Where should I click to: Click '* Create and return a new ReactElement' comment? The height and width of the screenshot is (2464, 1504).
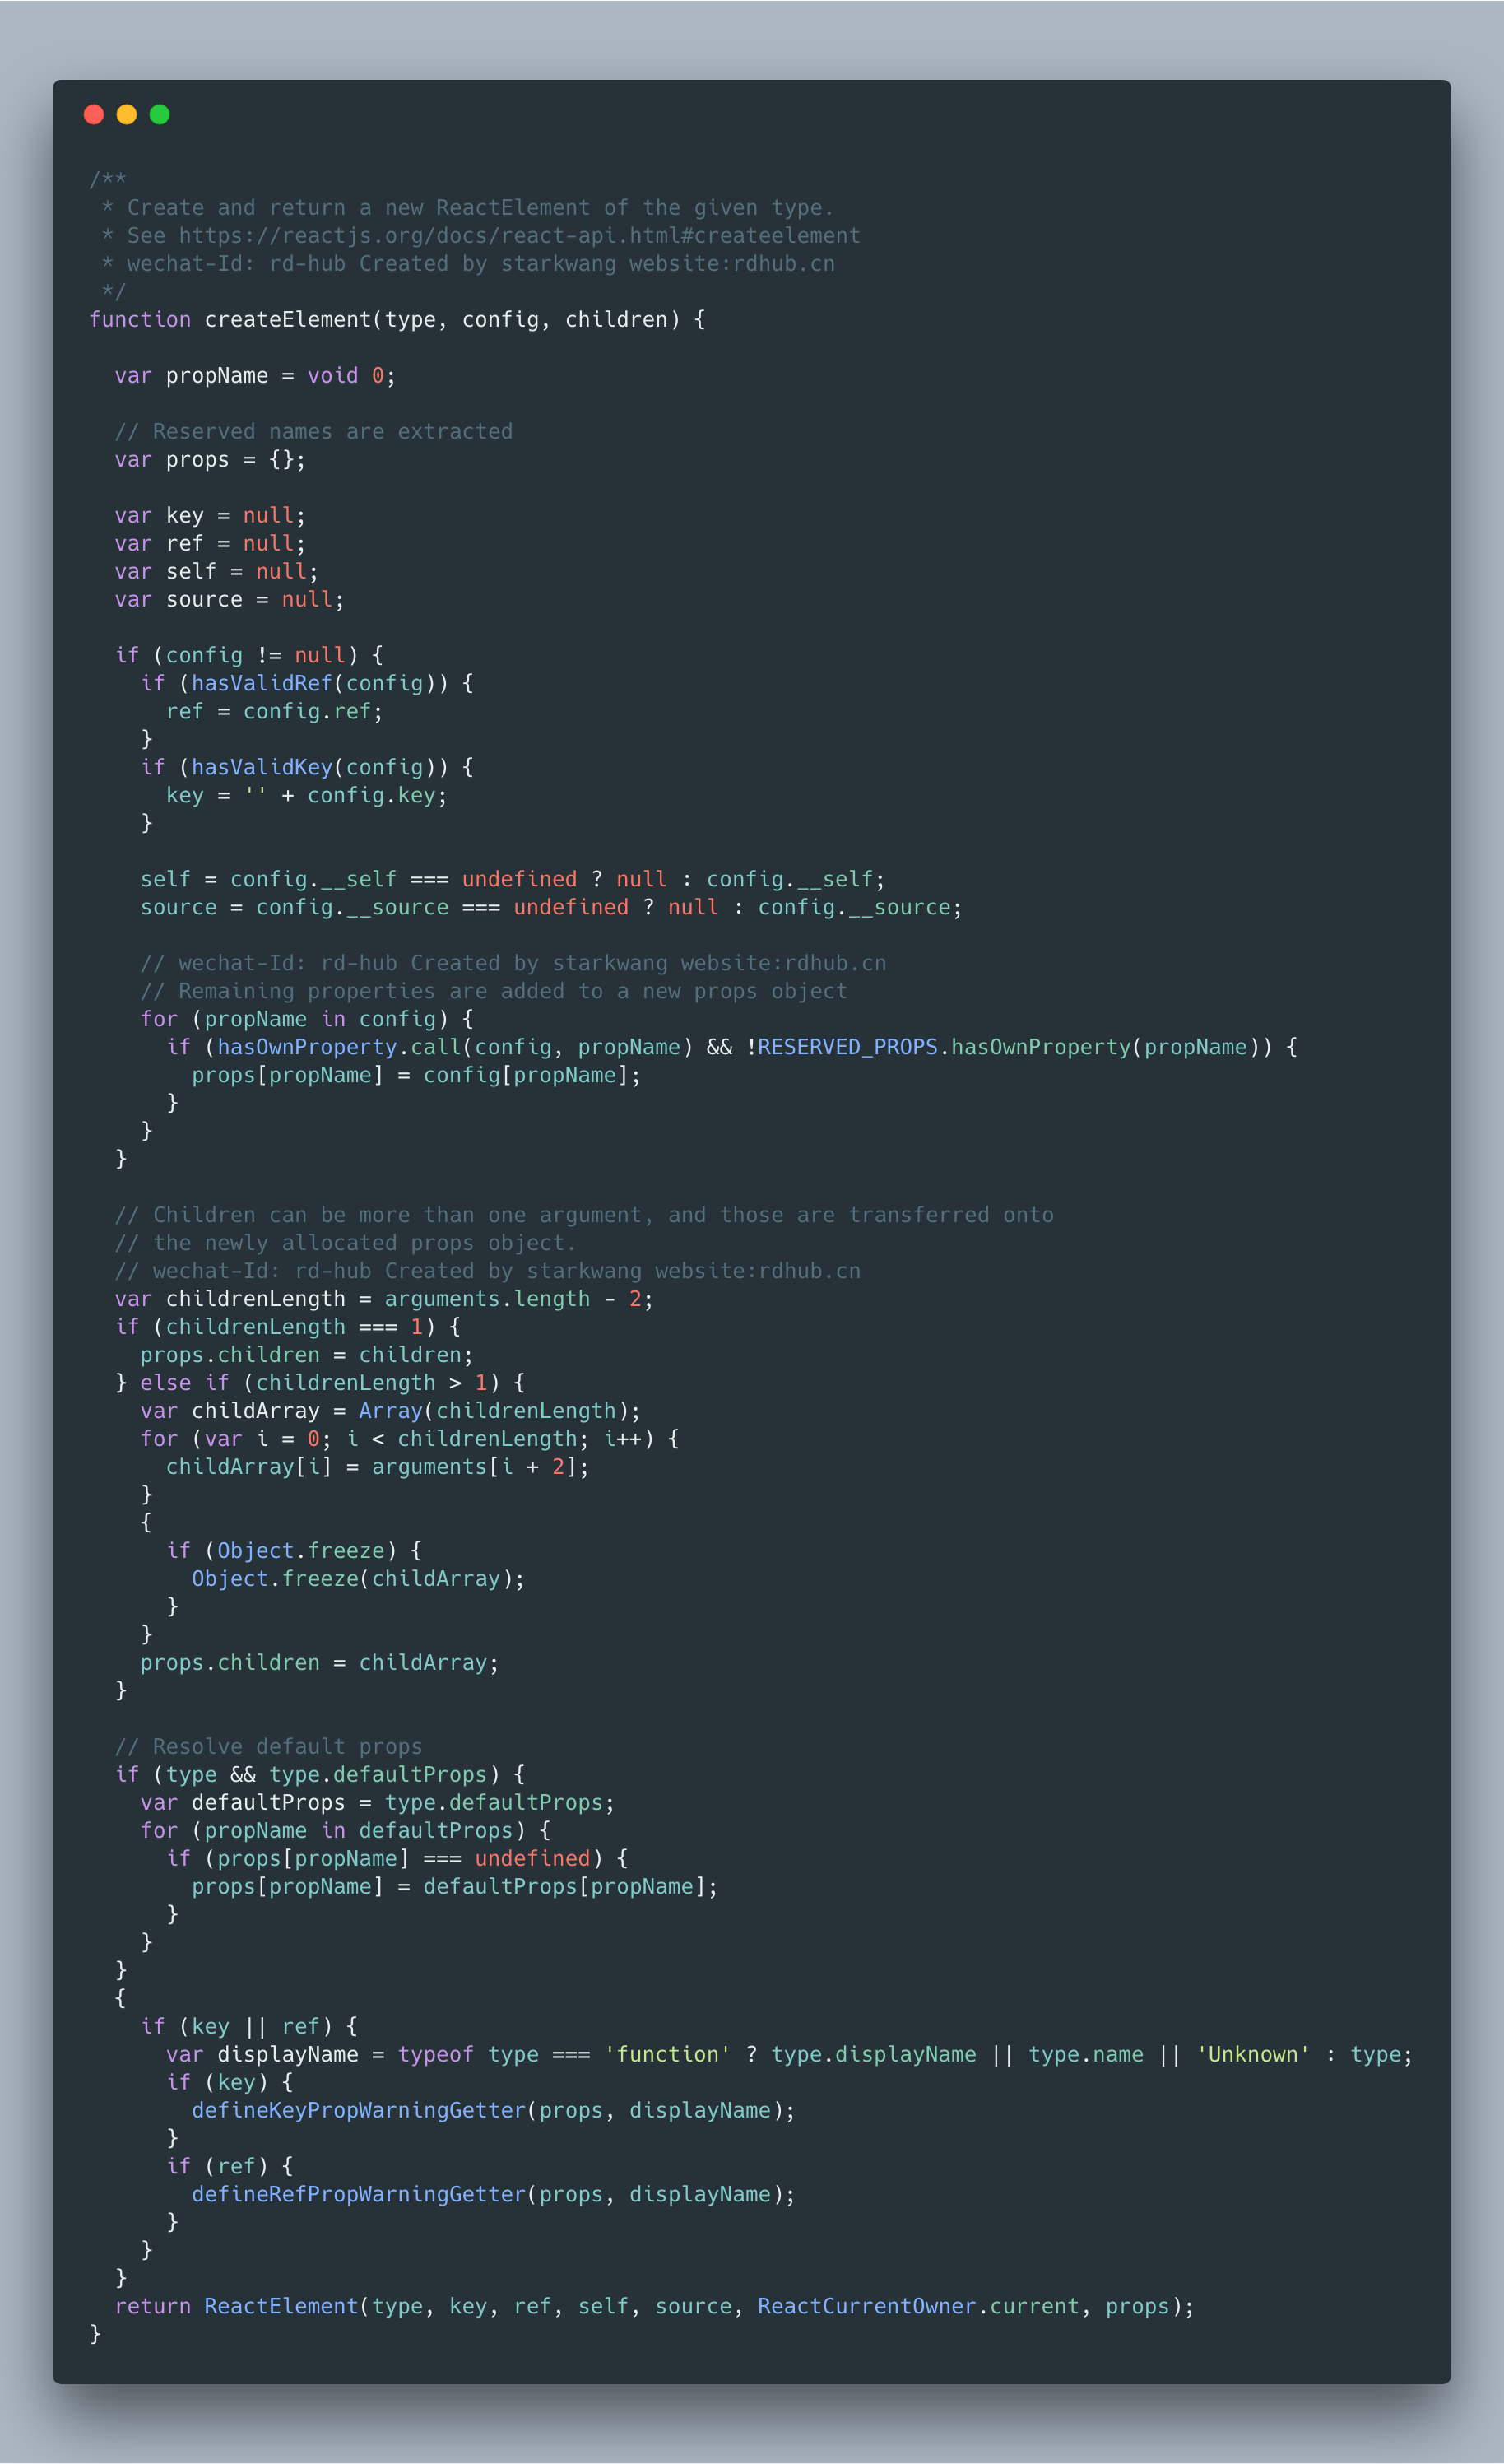pyautogui.click(x=468, y=208)
